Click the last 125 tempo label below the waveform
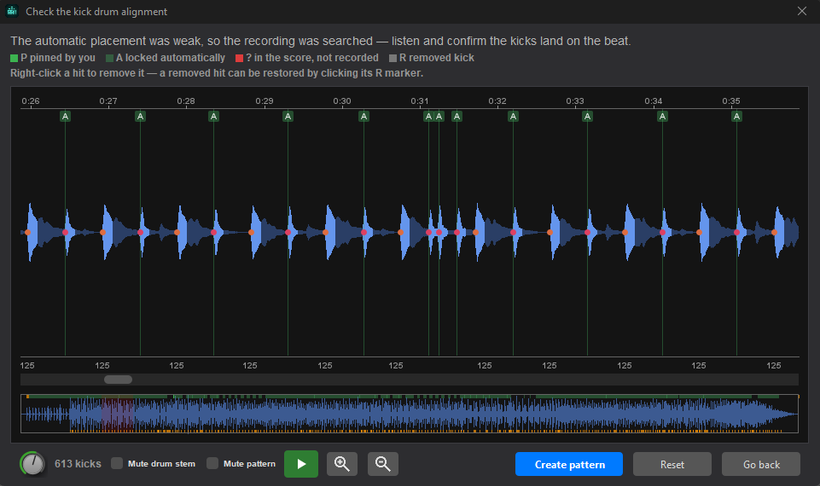This screenshot has width=820, height=486. [773, 366]
